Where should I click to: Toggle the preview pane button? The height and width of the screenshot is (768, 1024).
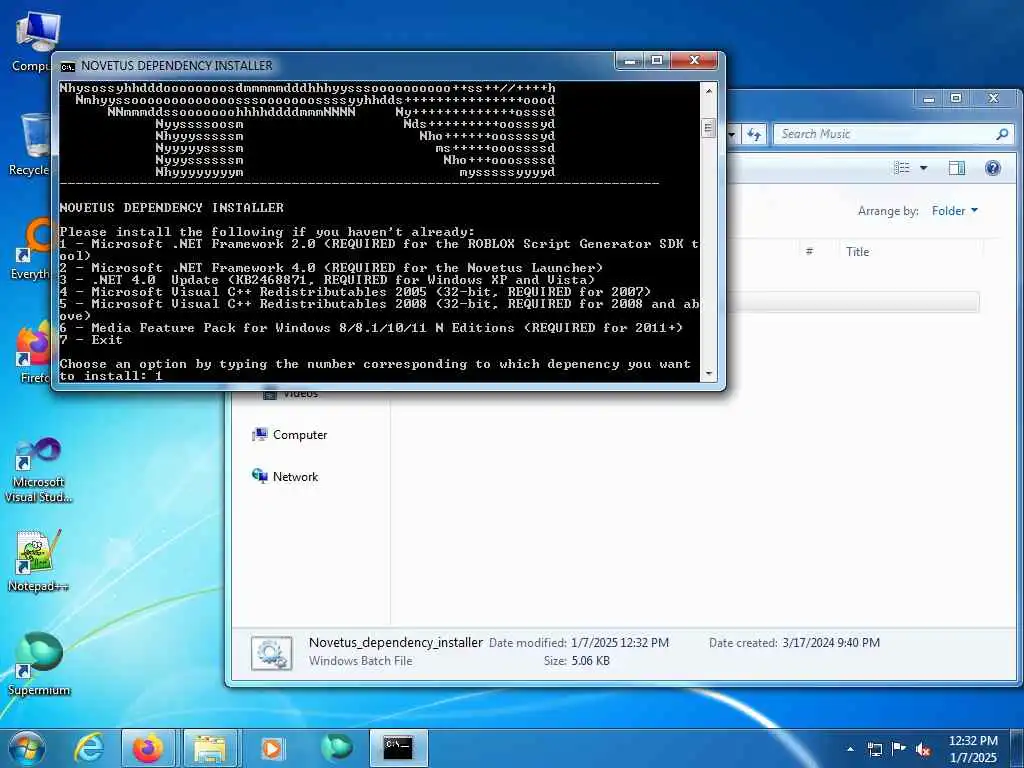click(x=957, y=168)
